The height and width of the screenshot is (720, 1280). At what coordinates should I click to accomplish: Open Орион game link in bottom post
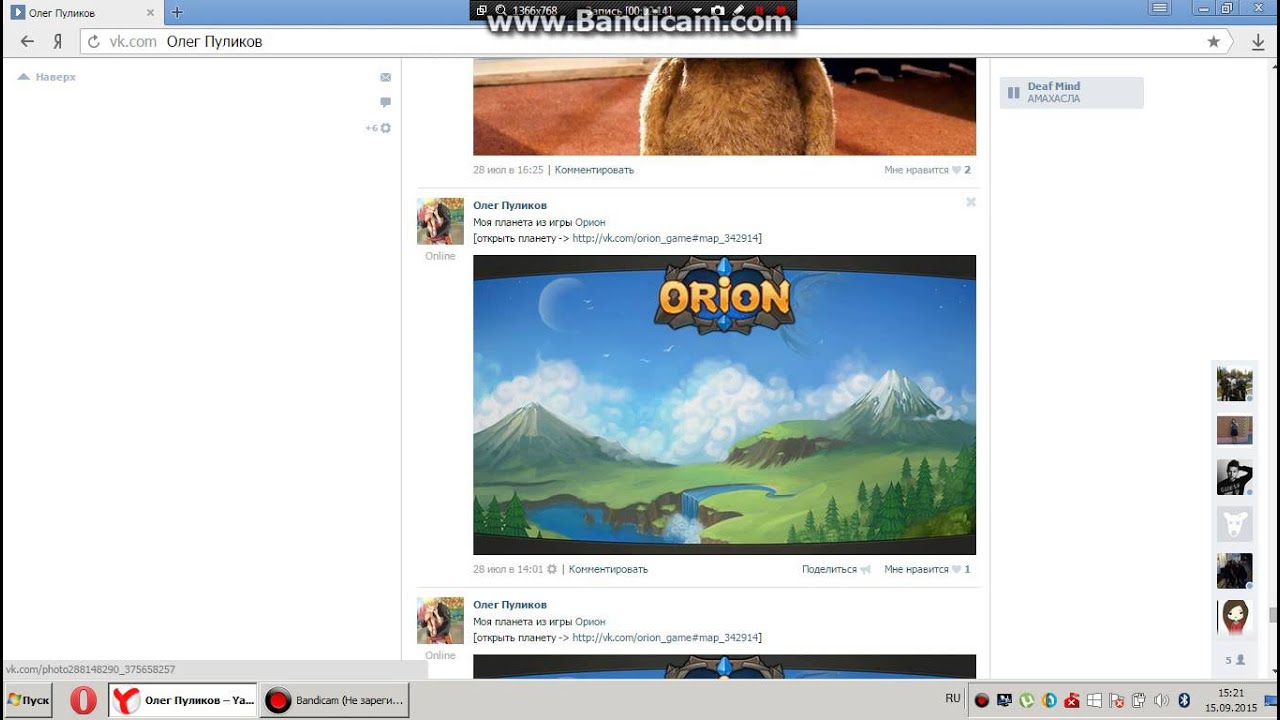(590, 622)
